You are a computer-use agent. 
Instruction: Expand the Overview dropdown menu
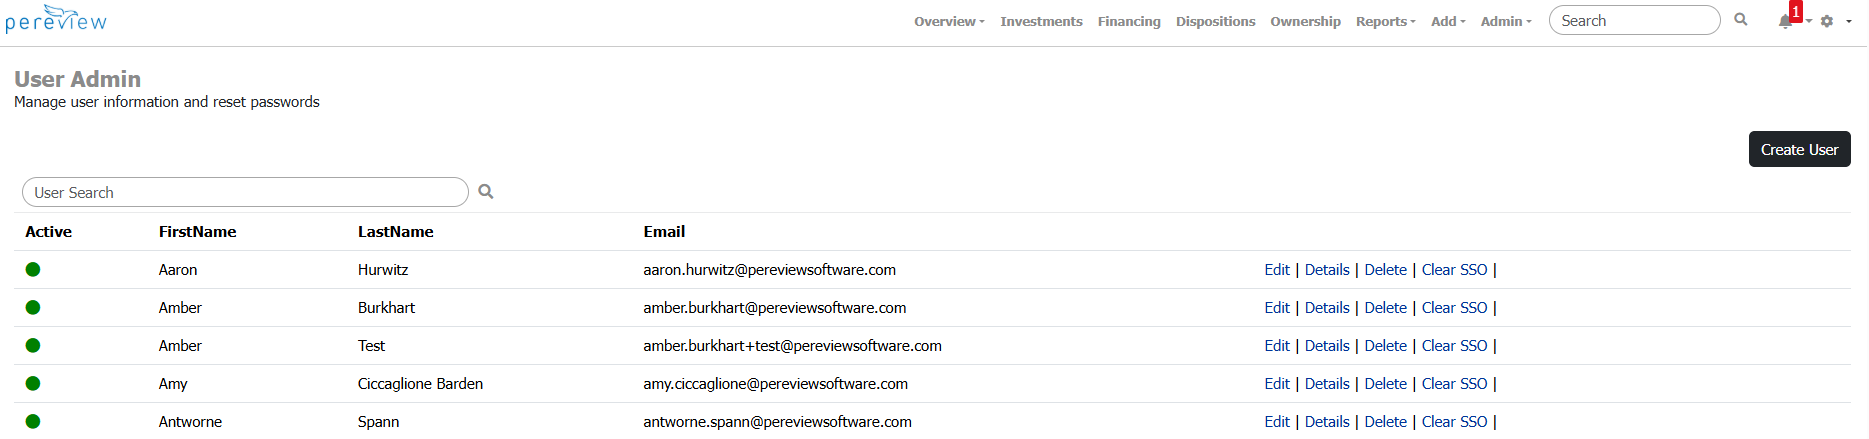948,21
